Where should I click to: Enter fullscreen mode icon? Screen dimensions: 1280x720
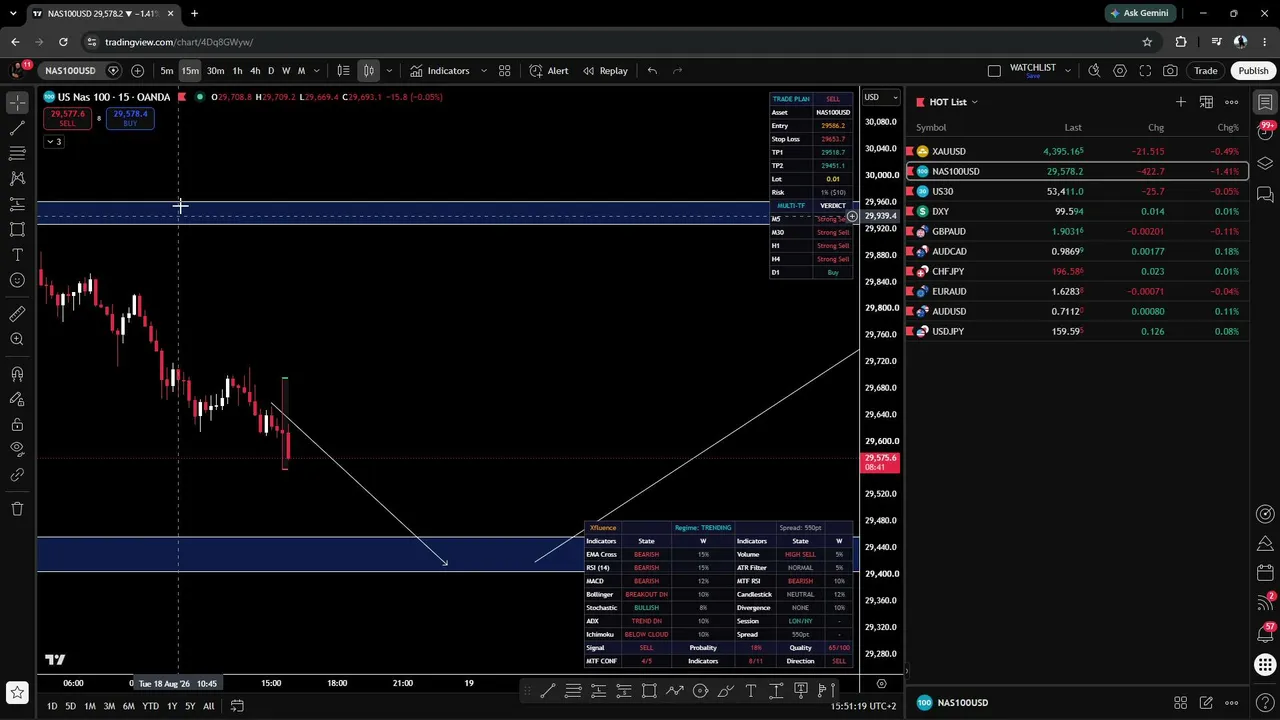point(1145,71)
